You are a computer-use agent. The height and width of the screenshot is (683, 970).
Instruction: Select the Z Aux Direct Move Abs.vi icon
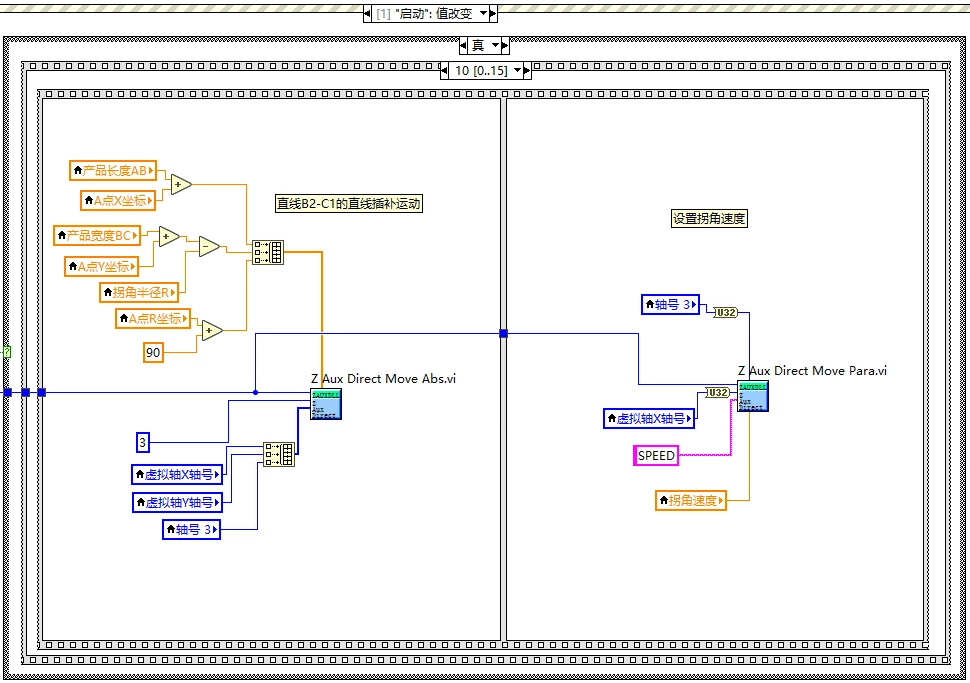coord(326,404)
